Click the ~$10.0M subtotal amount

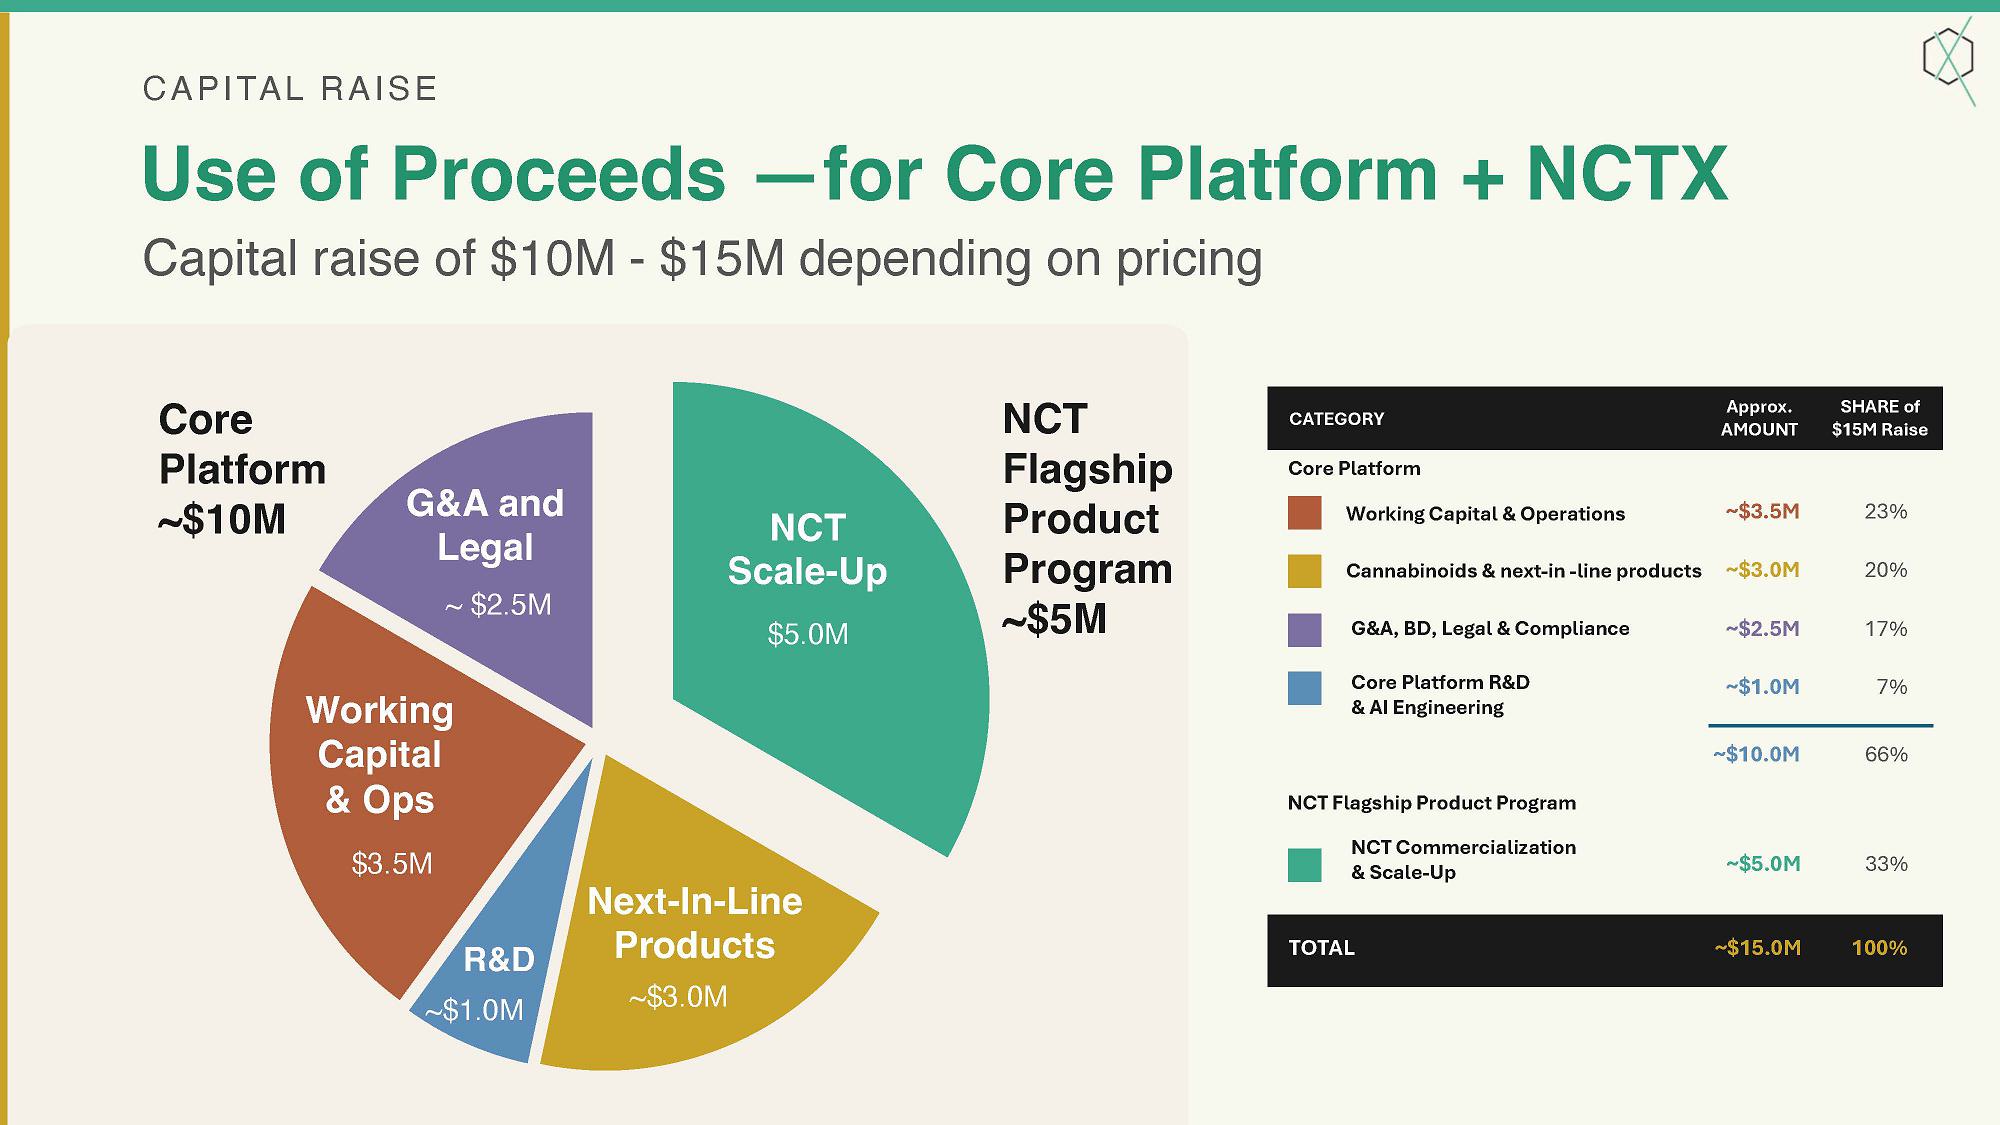tap(1756, 754)
